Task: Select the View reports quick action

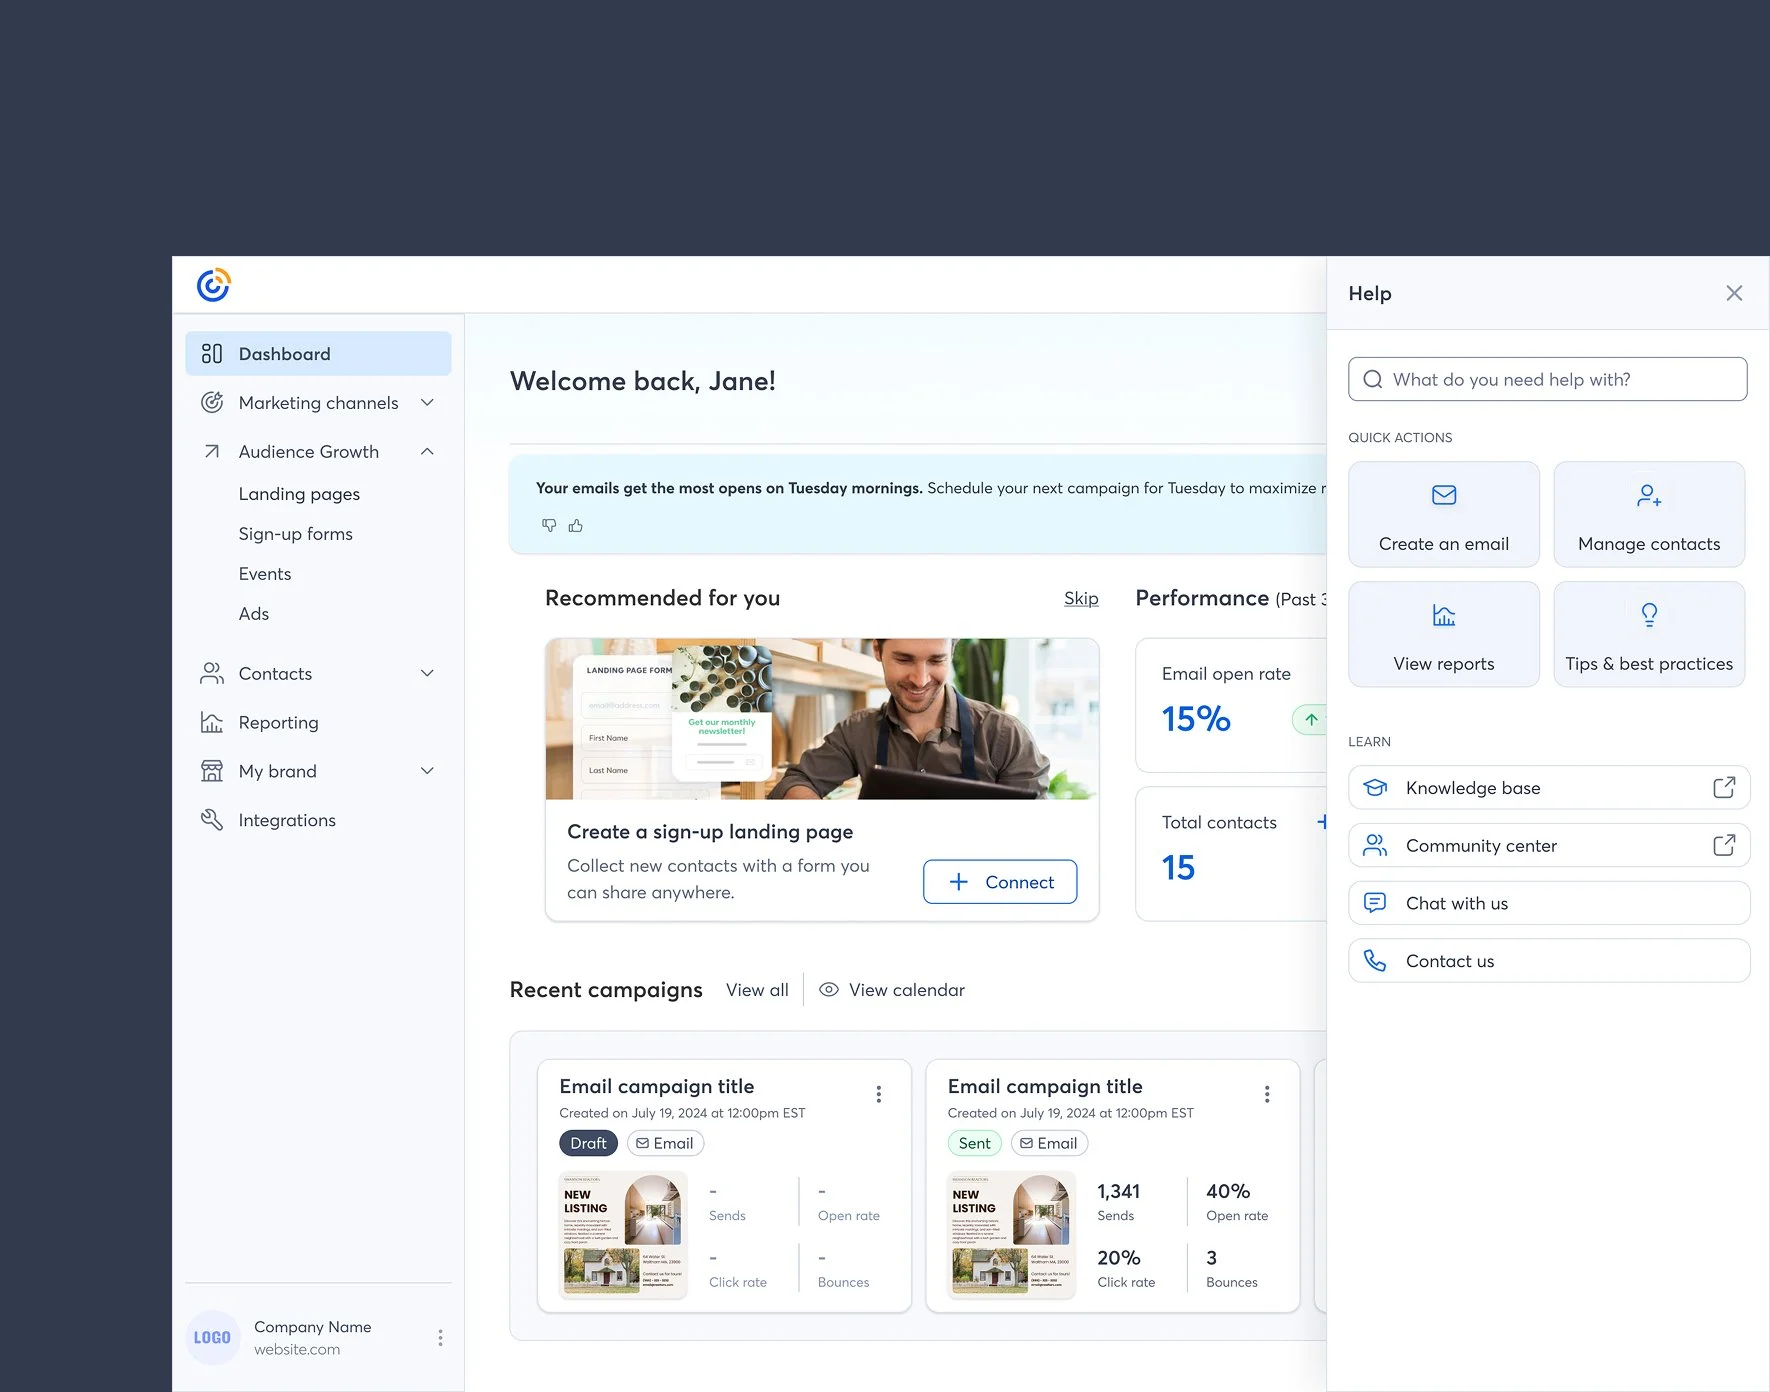Action: 1444,634
